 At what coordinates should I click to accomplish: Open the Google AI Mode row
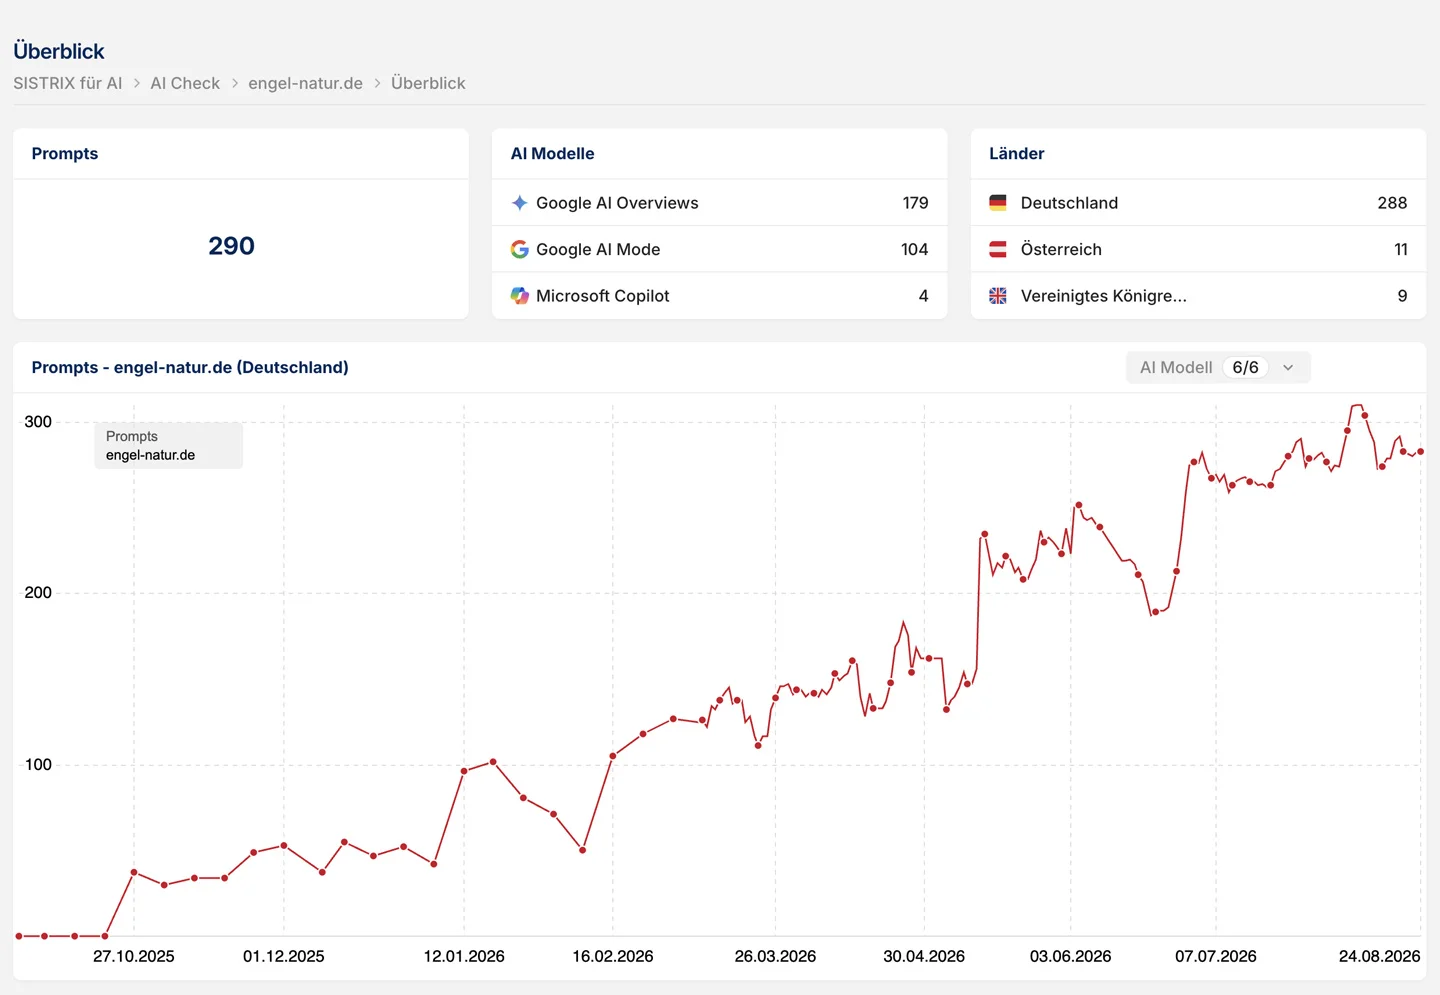click(719, 249)
